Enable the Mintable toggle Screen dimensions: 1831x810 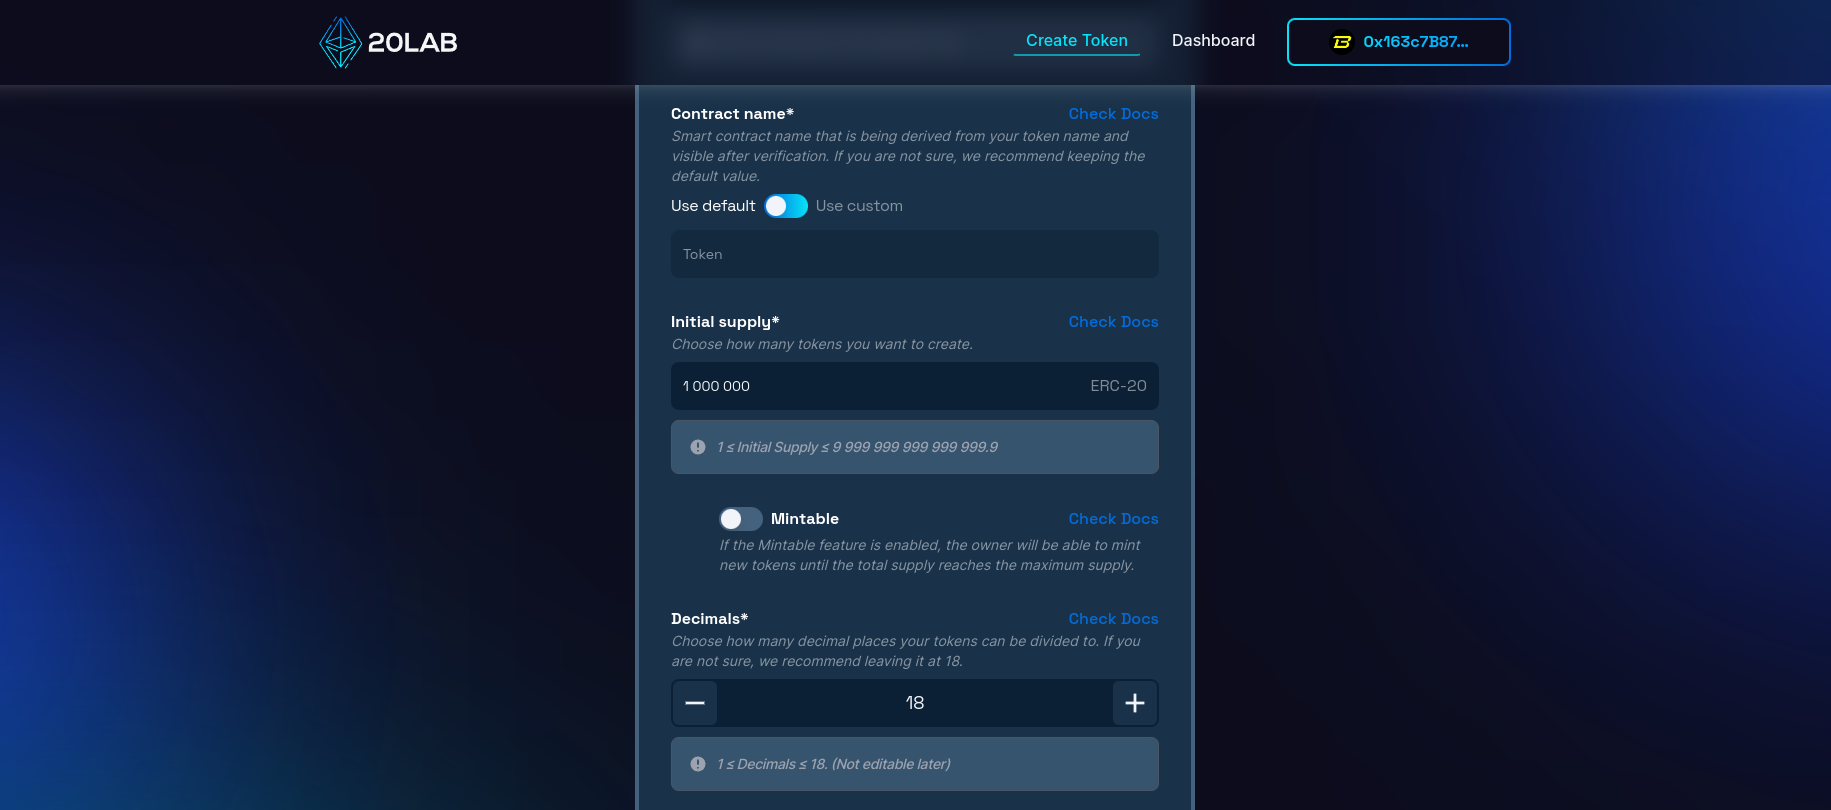[741, 519]
